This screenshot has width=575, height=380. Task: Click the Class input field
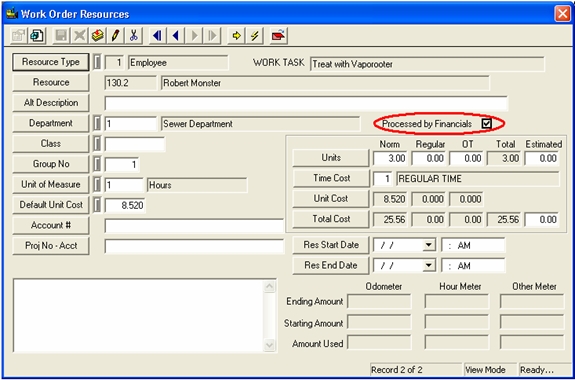(x=135, y=144)
